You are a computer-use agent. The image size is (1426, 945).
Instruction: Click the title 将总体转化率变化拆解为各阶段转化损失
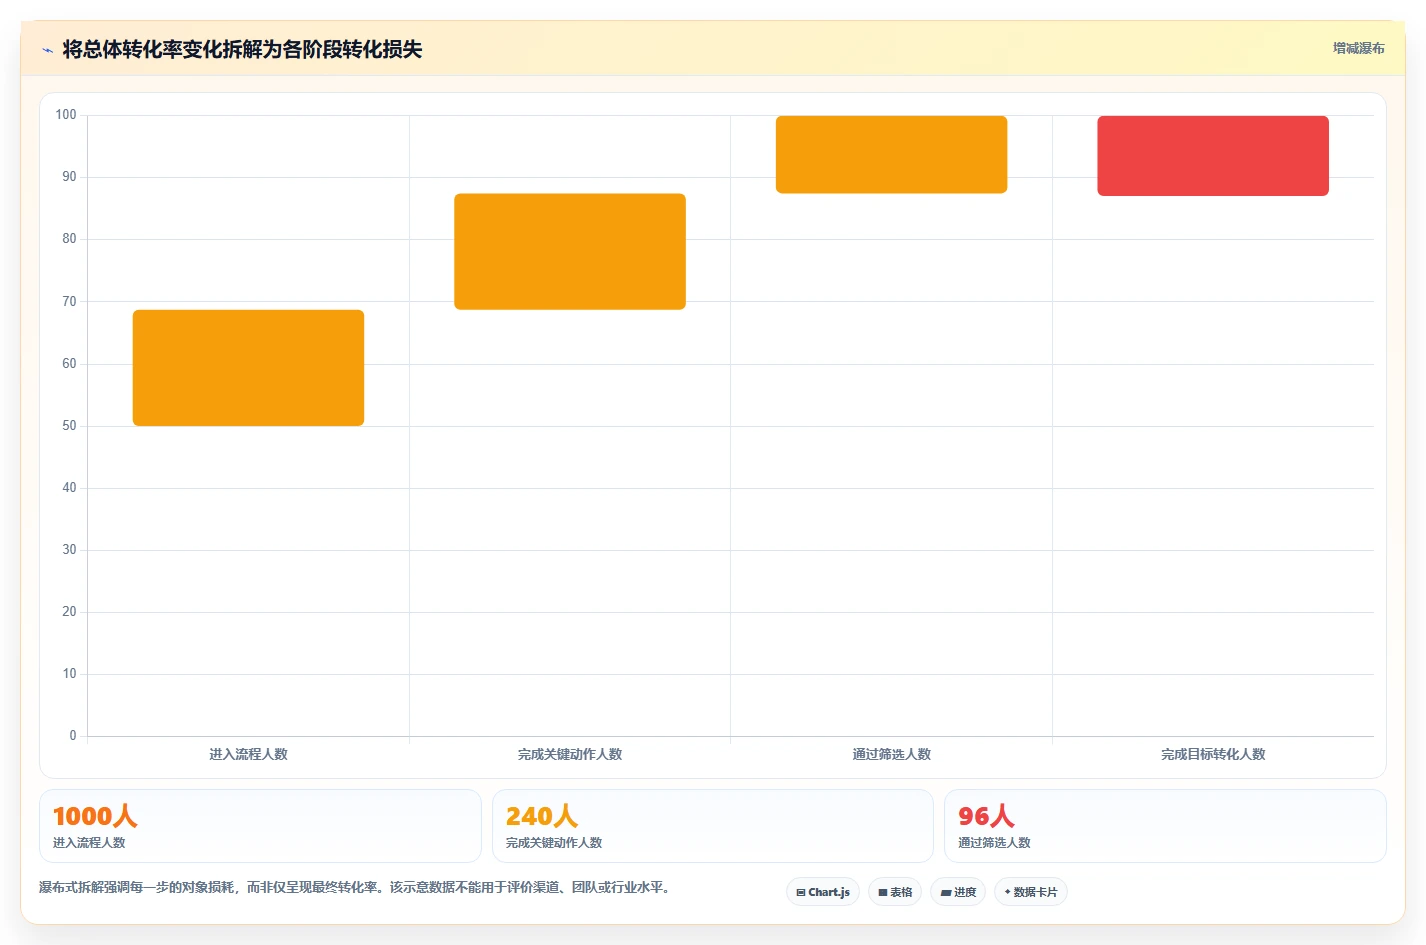[242, 49]
